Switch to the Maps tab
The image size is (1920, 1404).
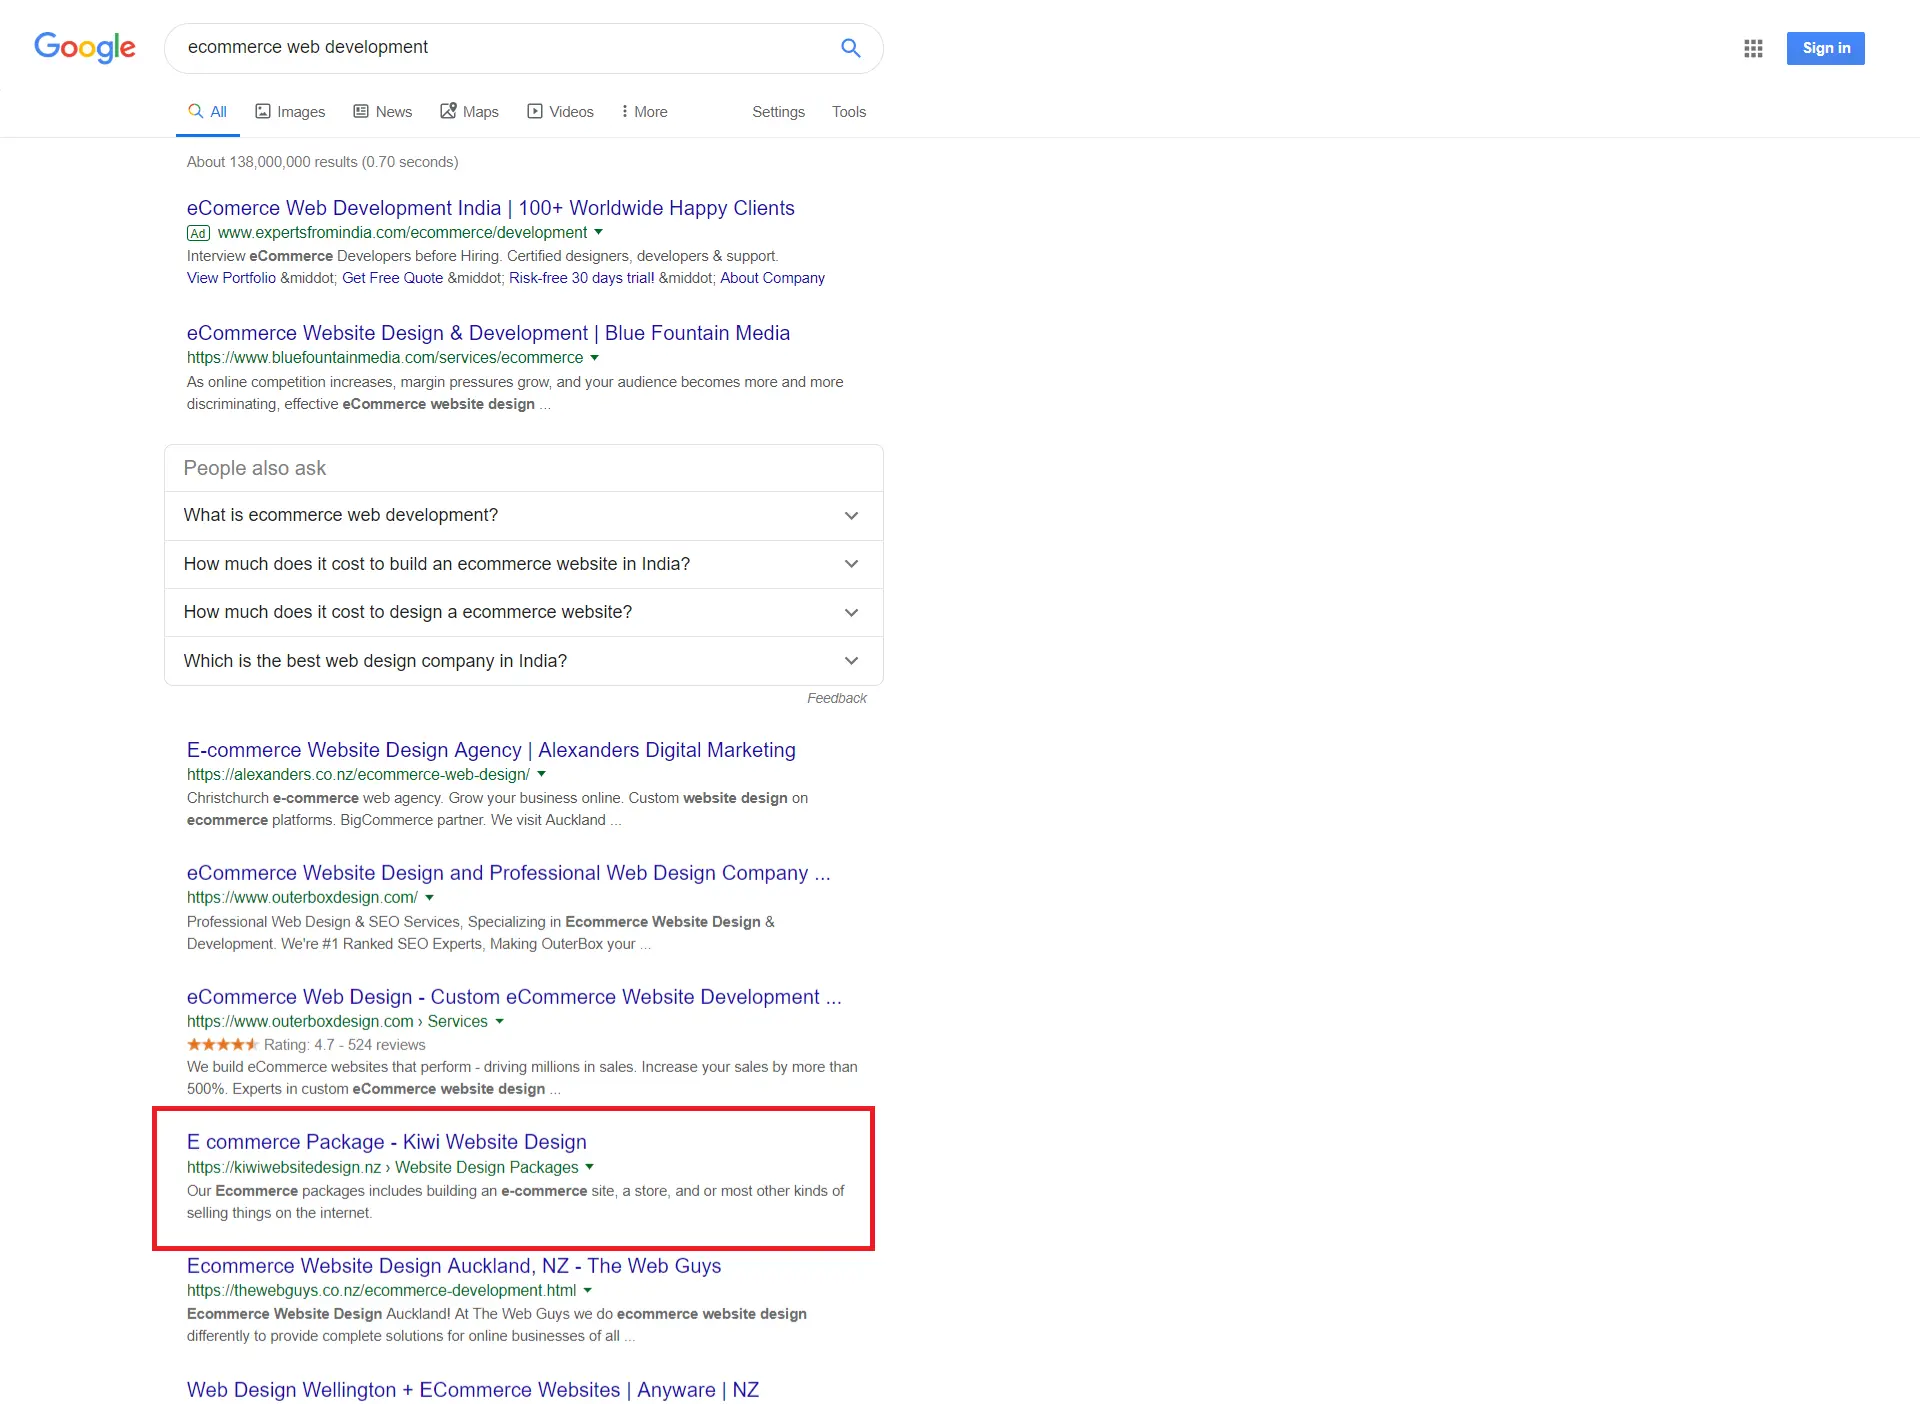tap(470, 112)
